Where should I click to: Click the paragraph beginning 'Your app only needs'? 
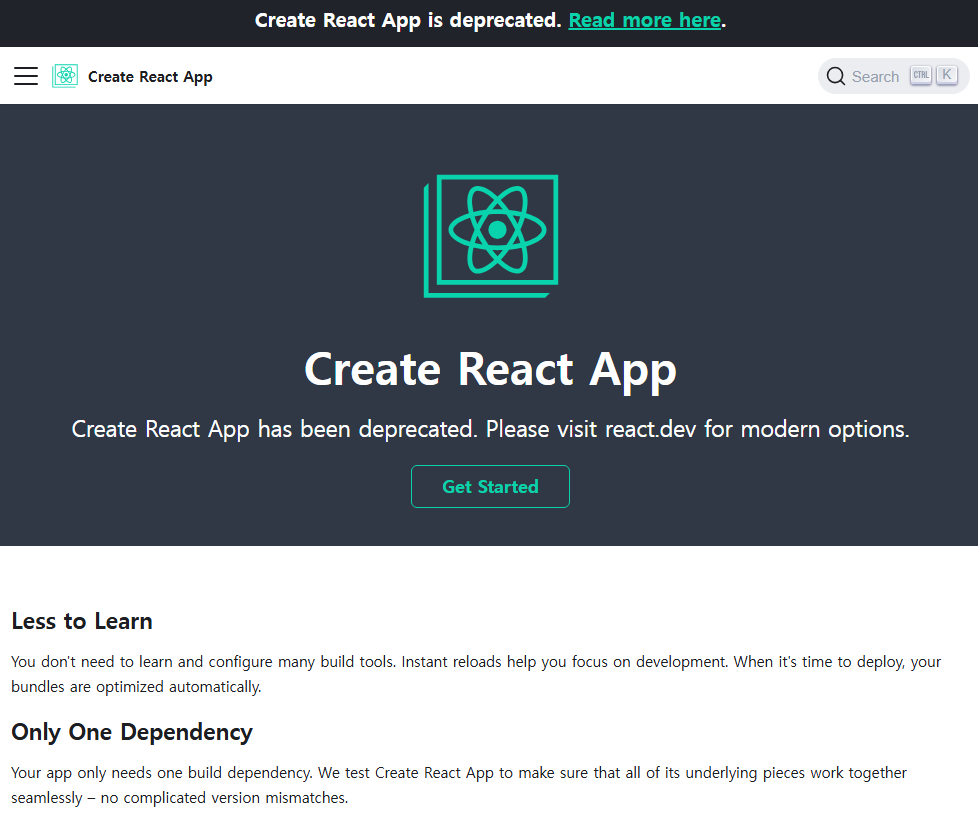[x=459, y=785]
